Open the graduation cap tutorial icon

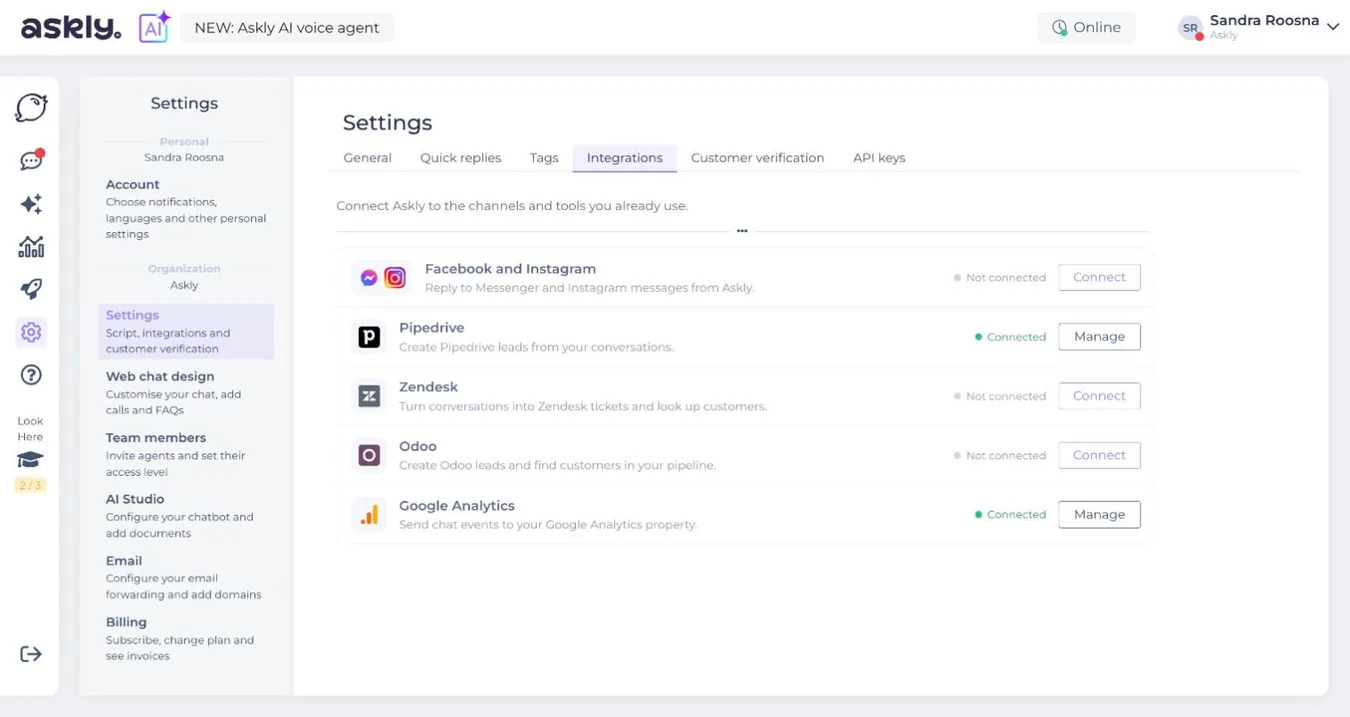pyautogui.click(x=30, y=460)
